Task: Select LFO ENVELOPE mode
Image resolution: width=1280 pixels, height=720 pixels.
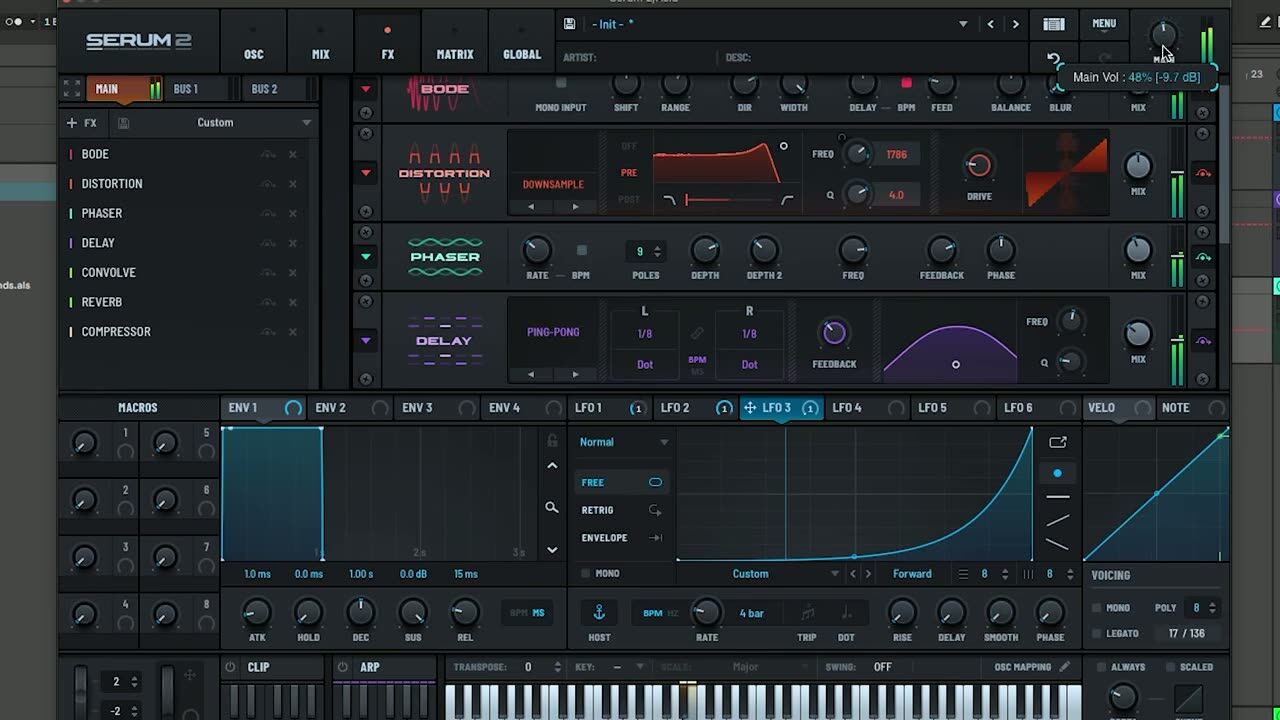Action: [x=622, y=538]
